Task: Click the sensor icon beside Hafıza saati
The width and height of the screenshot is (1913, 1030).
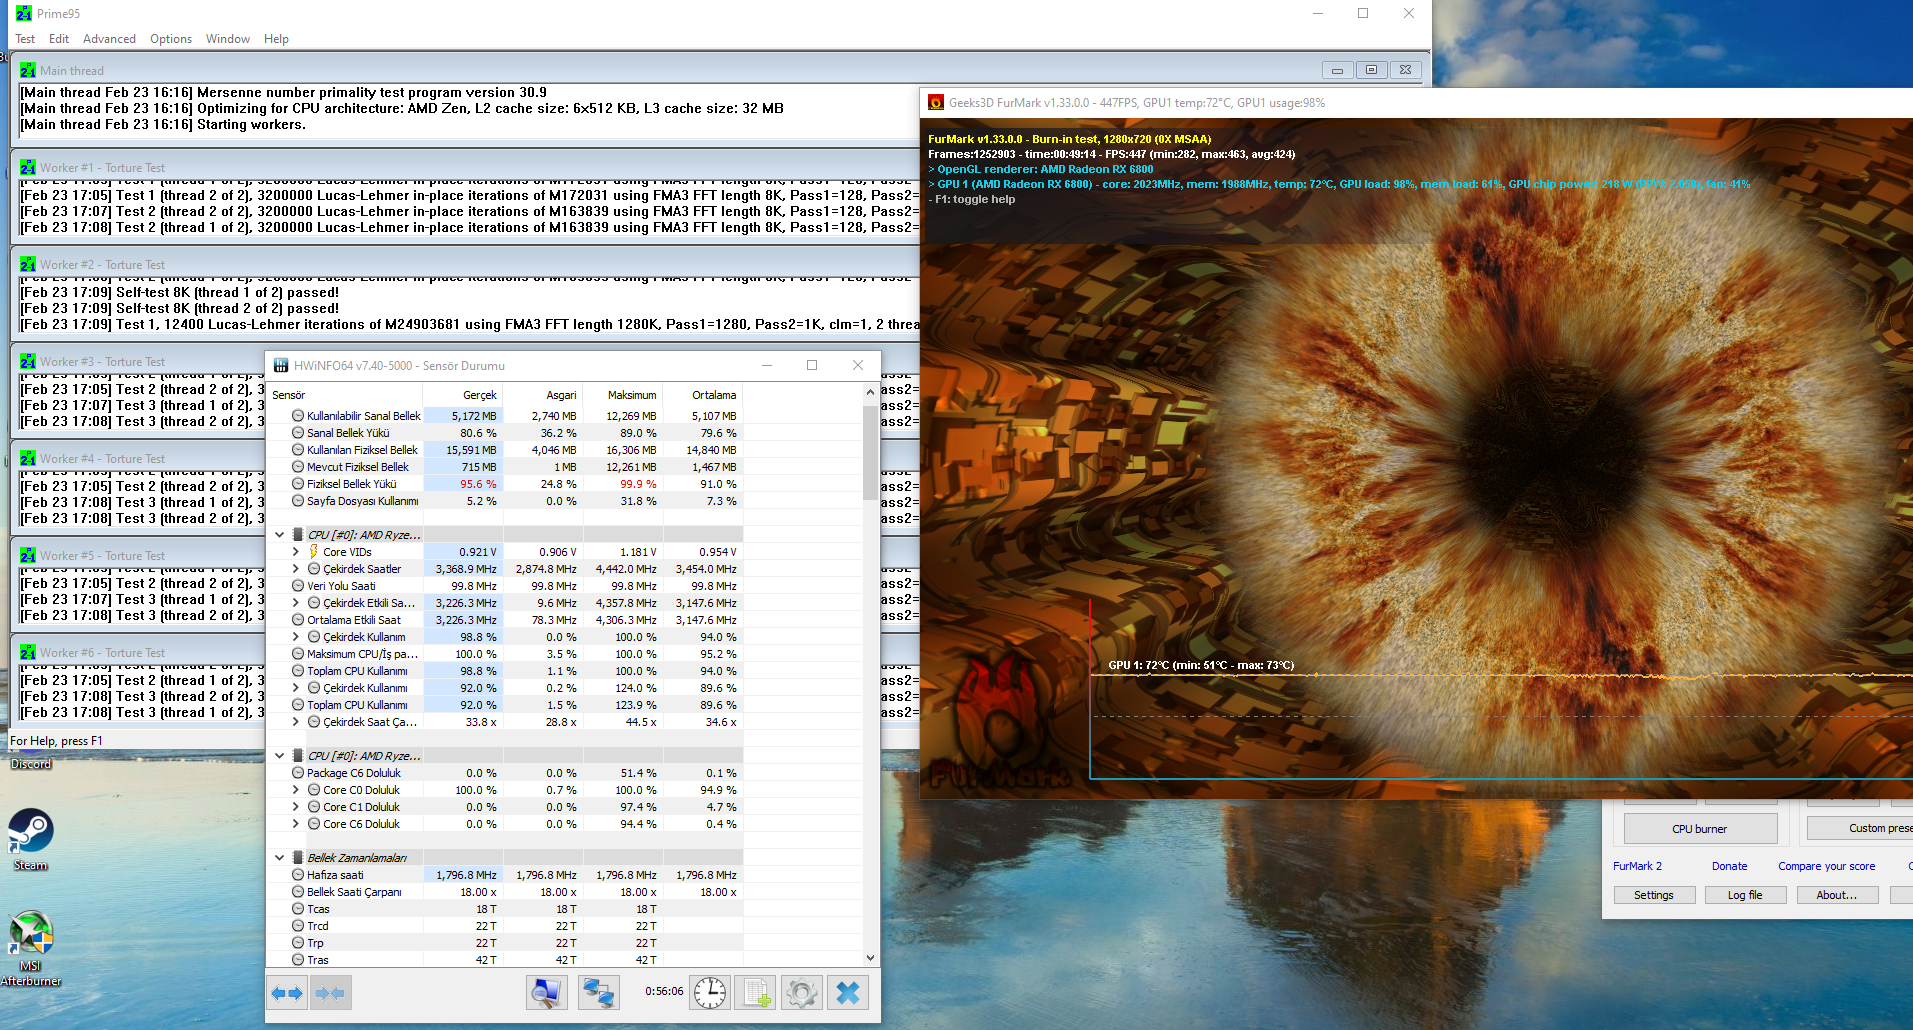Action: [x=298, y=875]
